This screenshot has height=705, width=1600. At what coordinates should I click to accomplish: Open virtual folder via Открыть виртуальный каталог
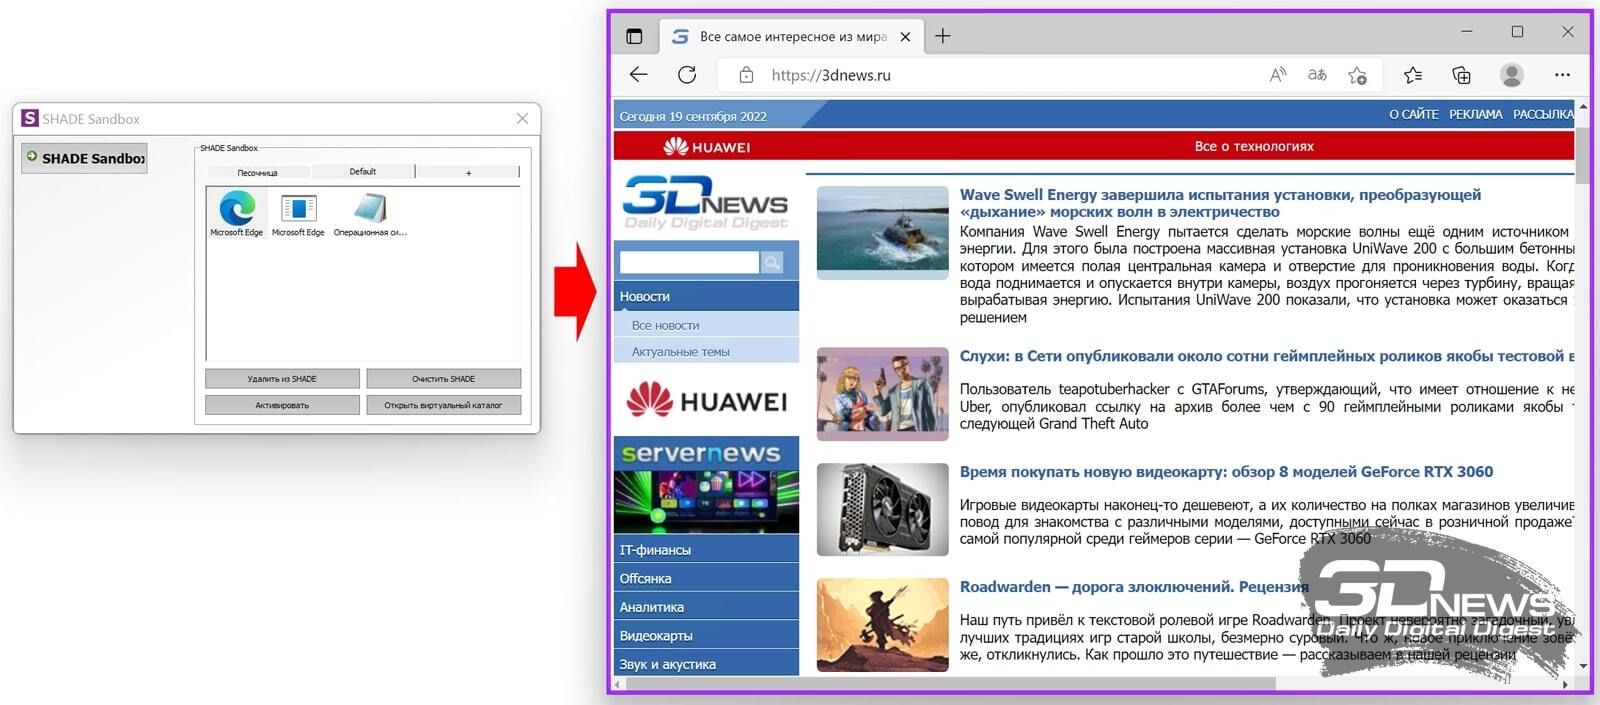point(444,405)
